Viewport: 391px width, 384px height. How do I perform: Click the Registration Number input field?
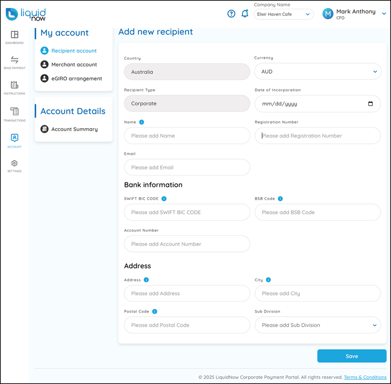tap(318, 136)
